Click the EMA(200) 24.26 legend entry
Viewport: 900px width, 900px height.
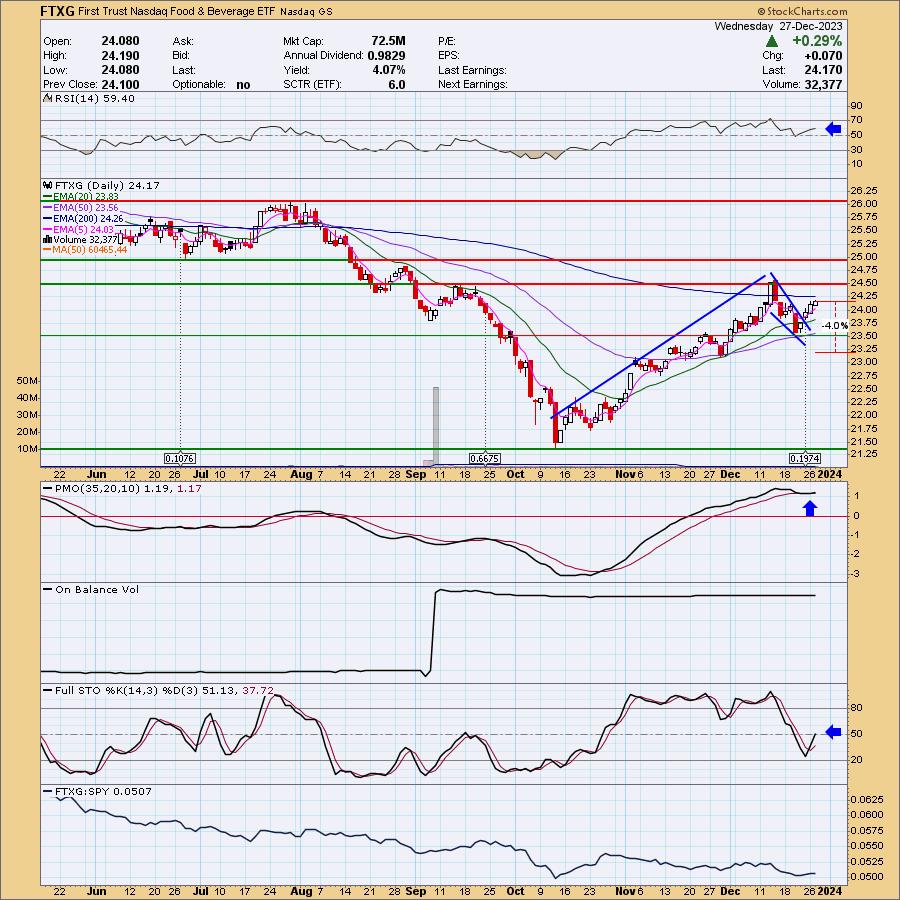pos(88,218)
